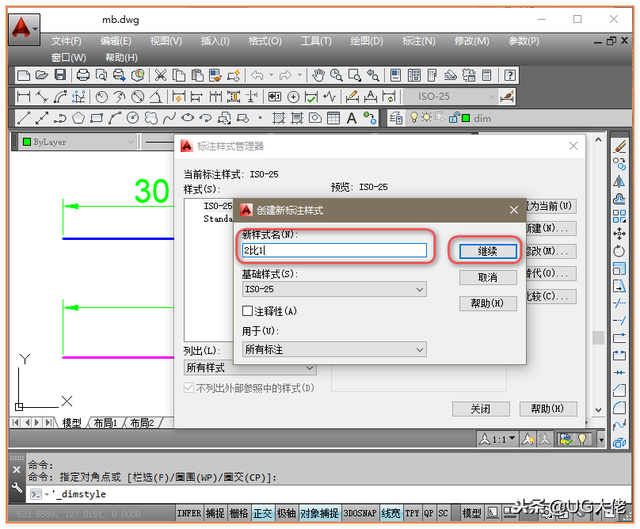Image resolution: width=640 pixels, height=529 pixels.
Task: Click the command line input field
Action: pyautogui.click(x=327, y=494)
